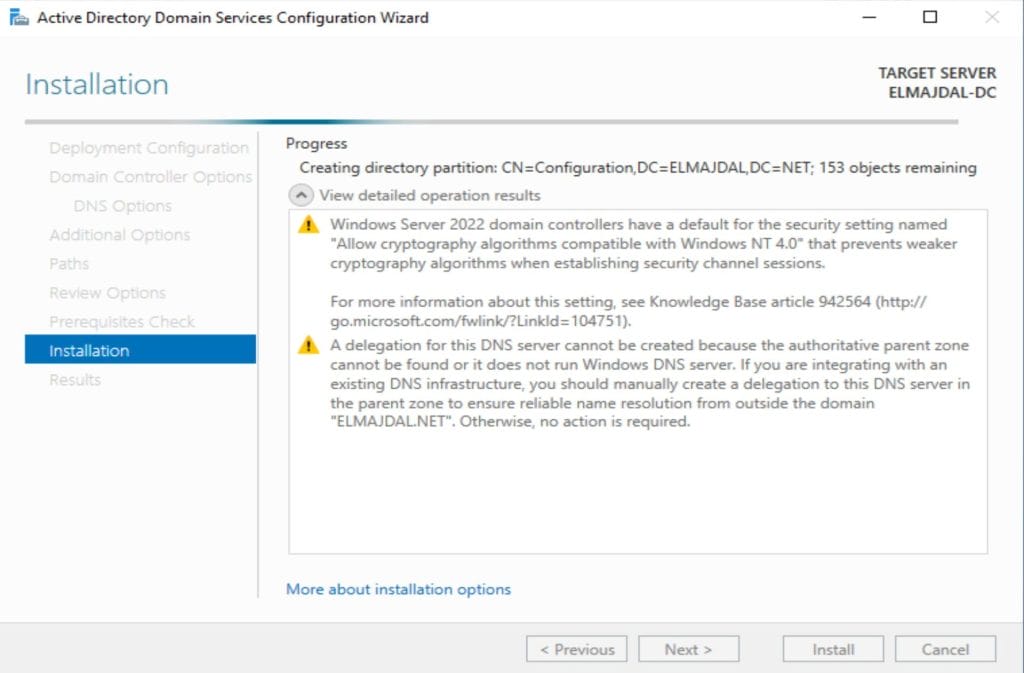The height and width of the screenshot is (673, 1024).
Task: Click the AD DS wizard title bar icon
Action: coord(19,17)
